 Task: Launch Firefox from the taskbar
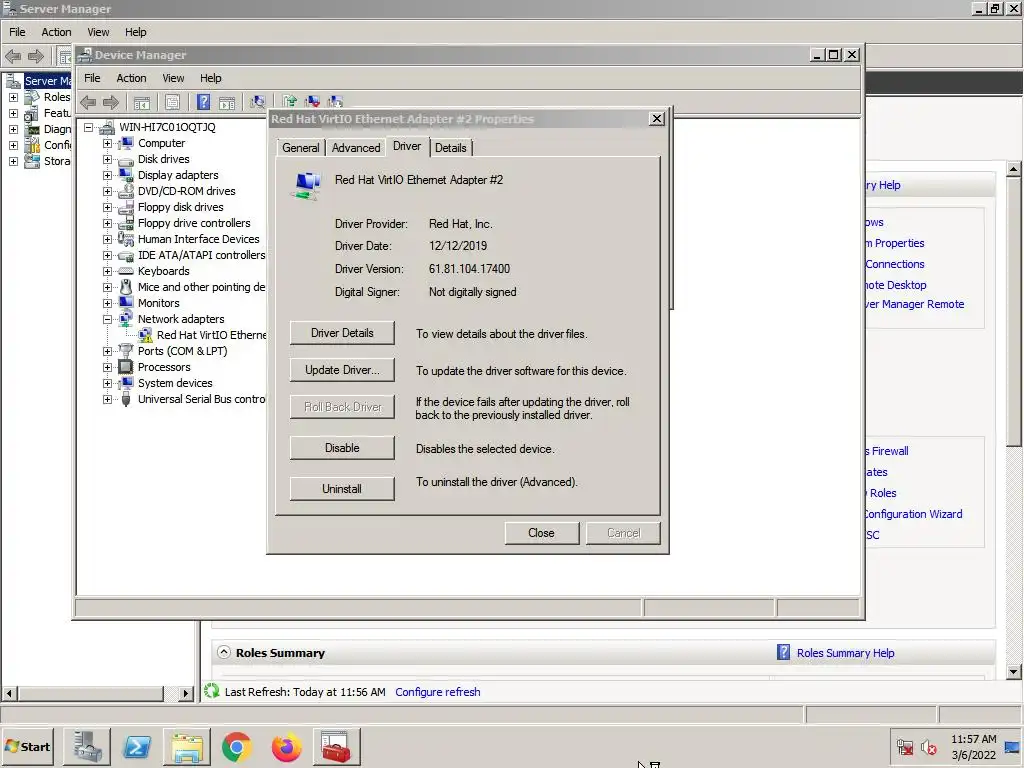(287, 746)
